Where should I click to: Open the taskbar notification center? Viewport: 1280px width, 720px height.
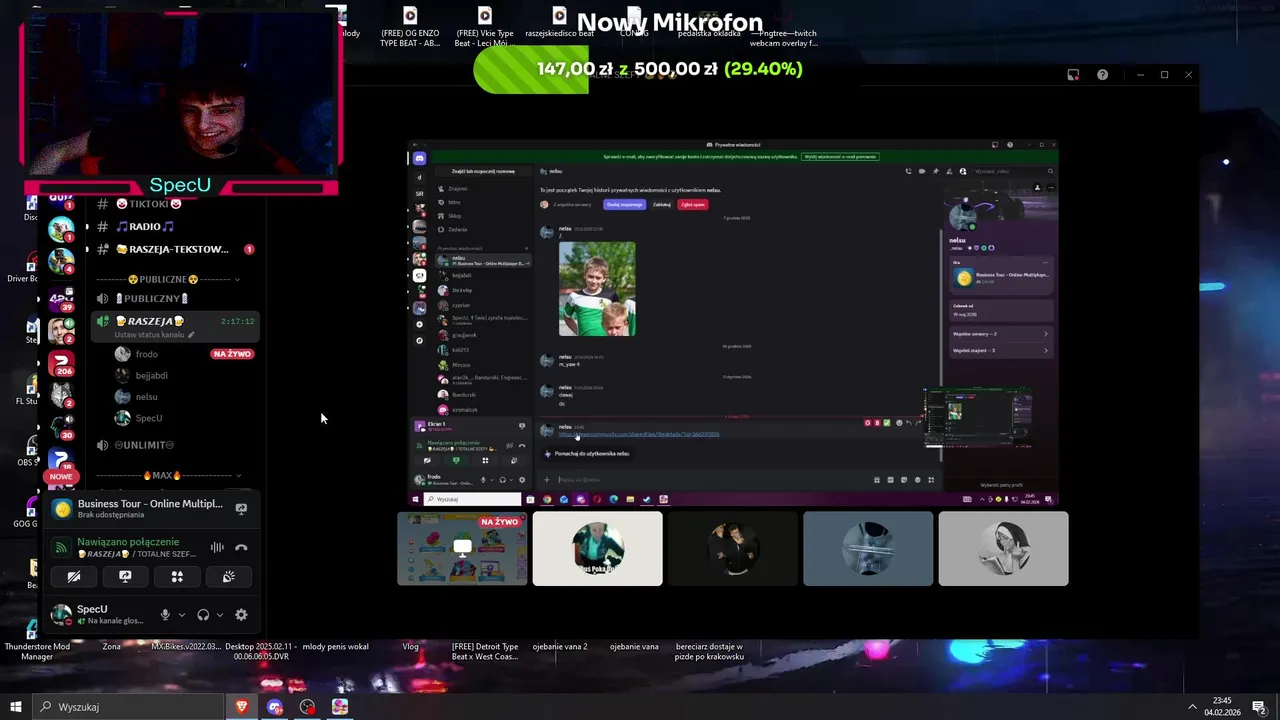click(x=1259, y=707)
